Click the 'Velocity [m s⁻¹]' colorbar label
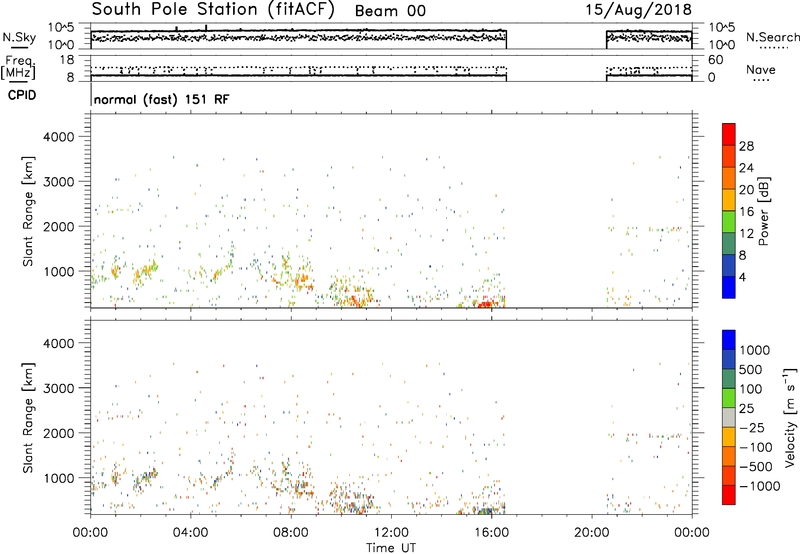Viewport: 800px width, 554px height. point(790,417)
